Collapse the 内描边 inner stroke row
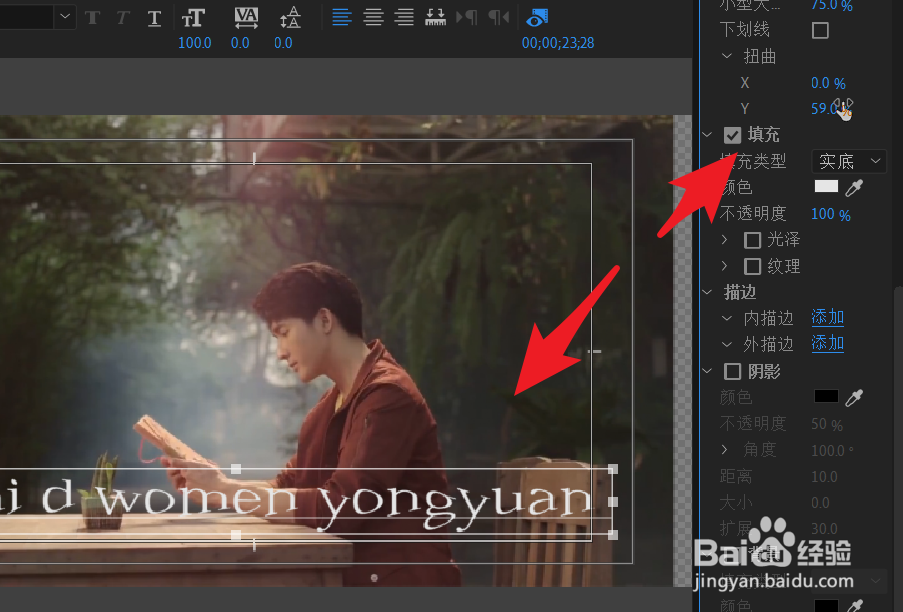 pos(727,318)
